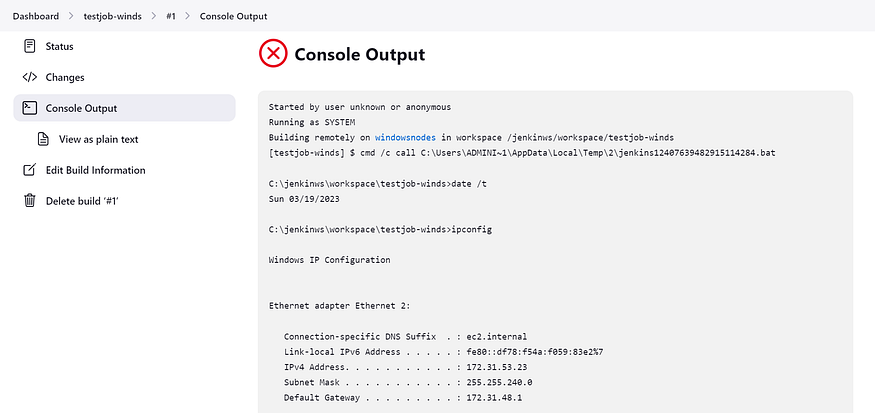Screen dimensions: 875x413
Task: Click the Edit Build Information pencil icon
Action: (30, 170)
